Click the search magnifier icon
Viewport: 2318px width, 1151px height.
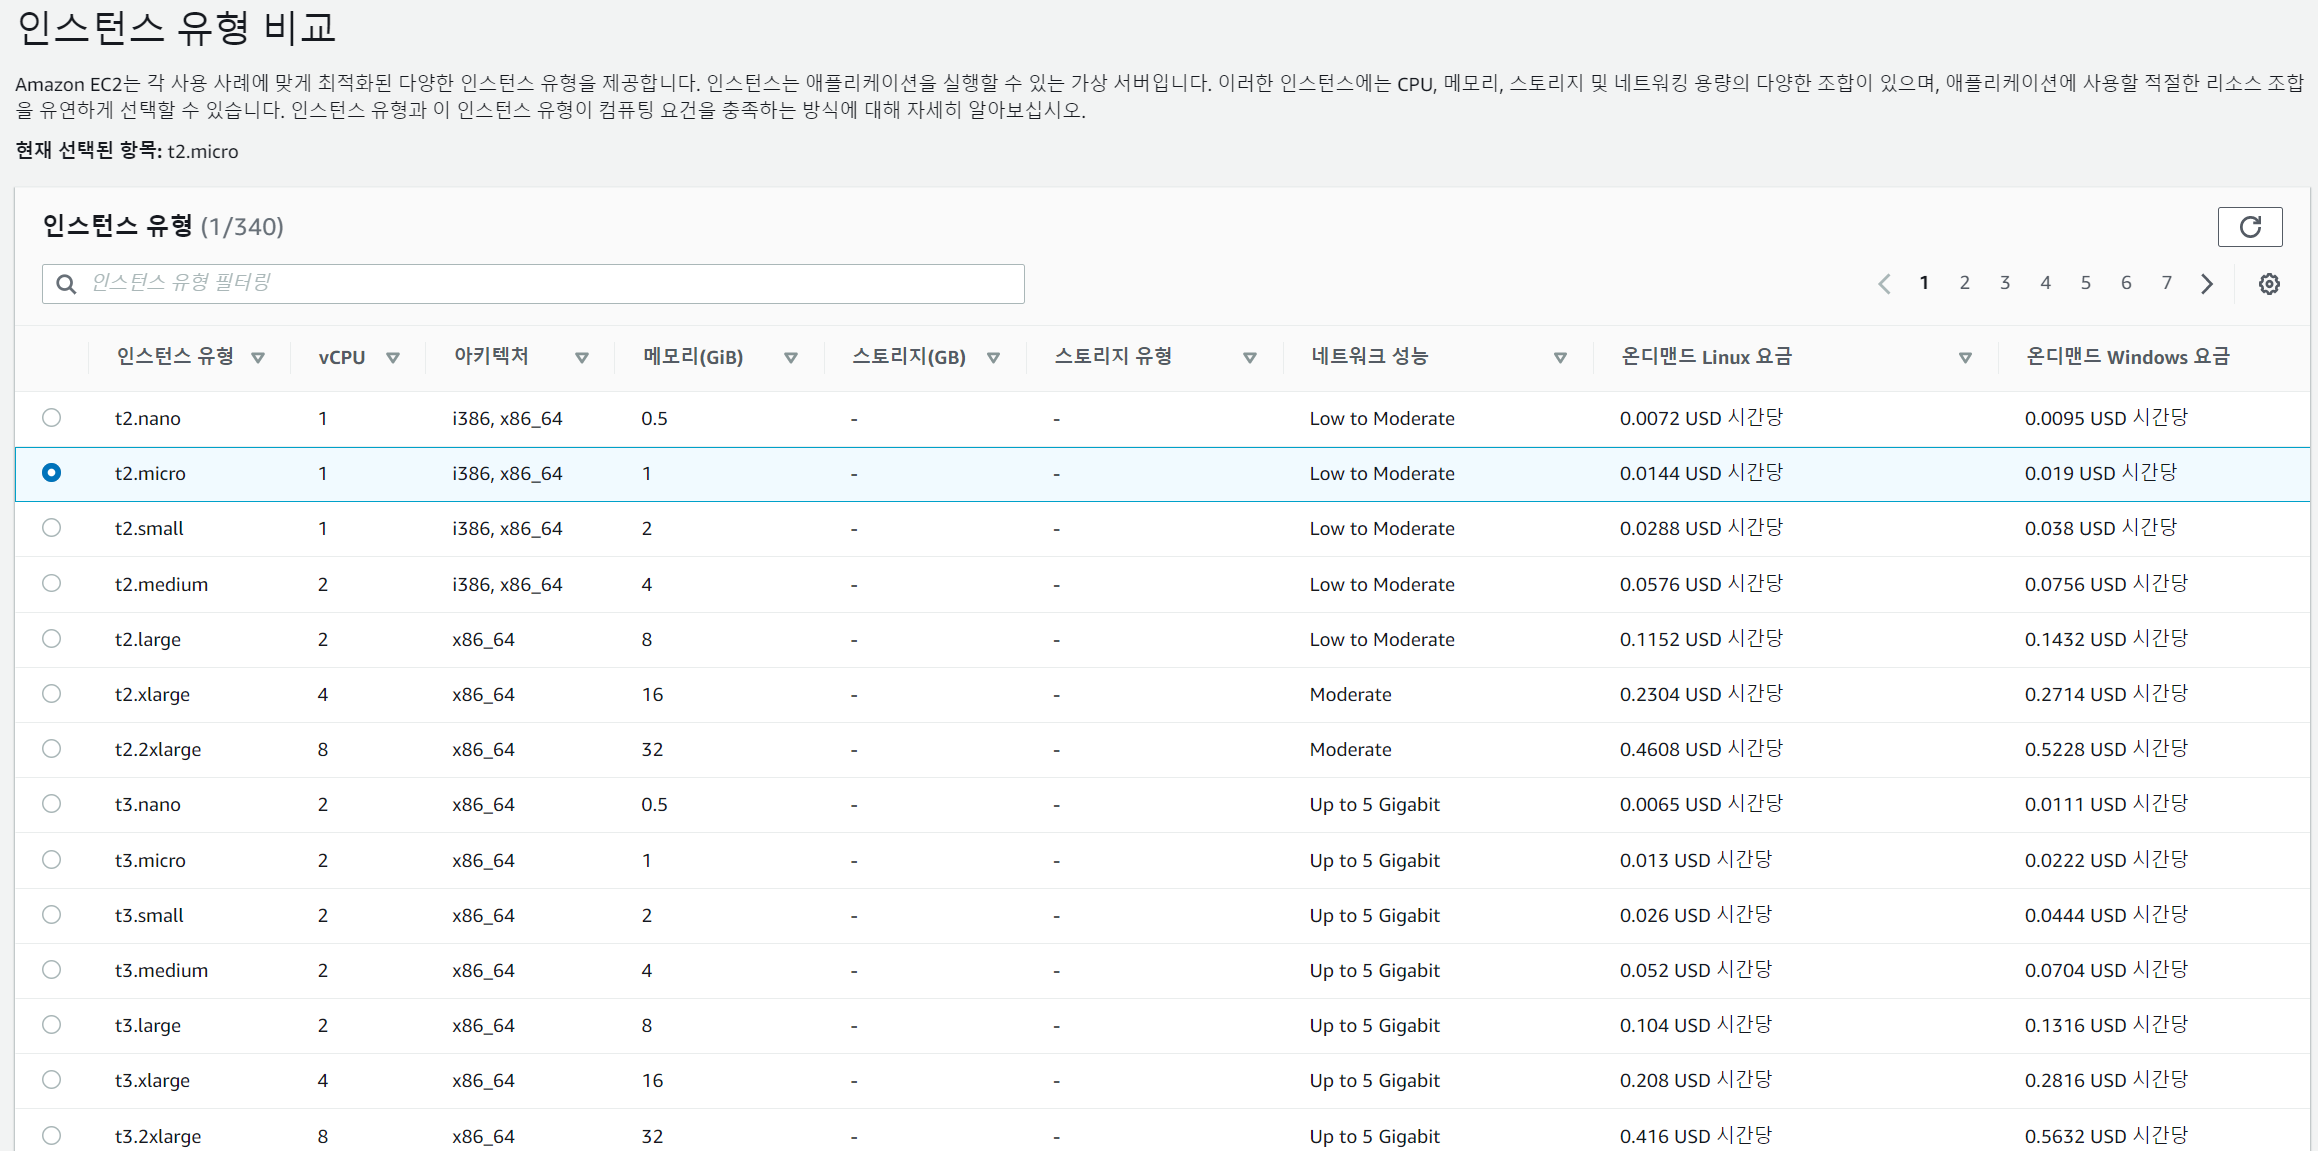[66, 284]
